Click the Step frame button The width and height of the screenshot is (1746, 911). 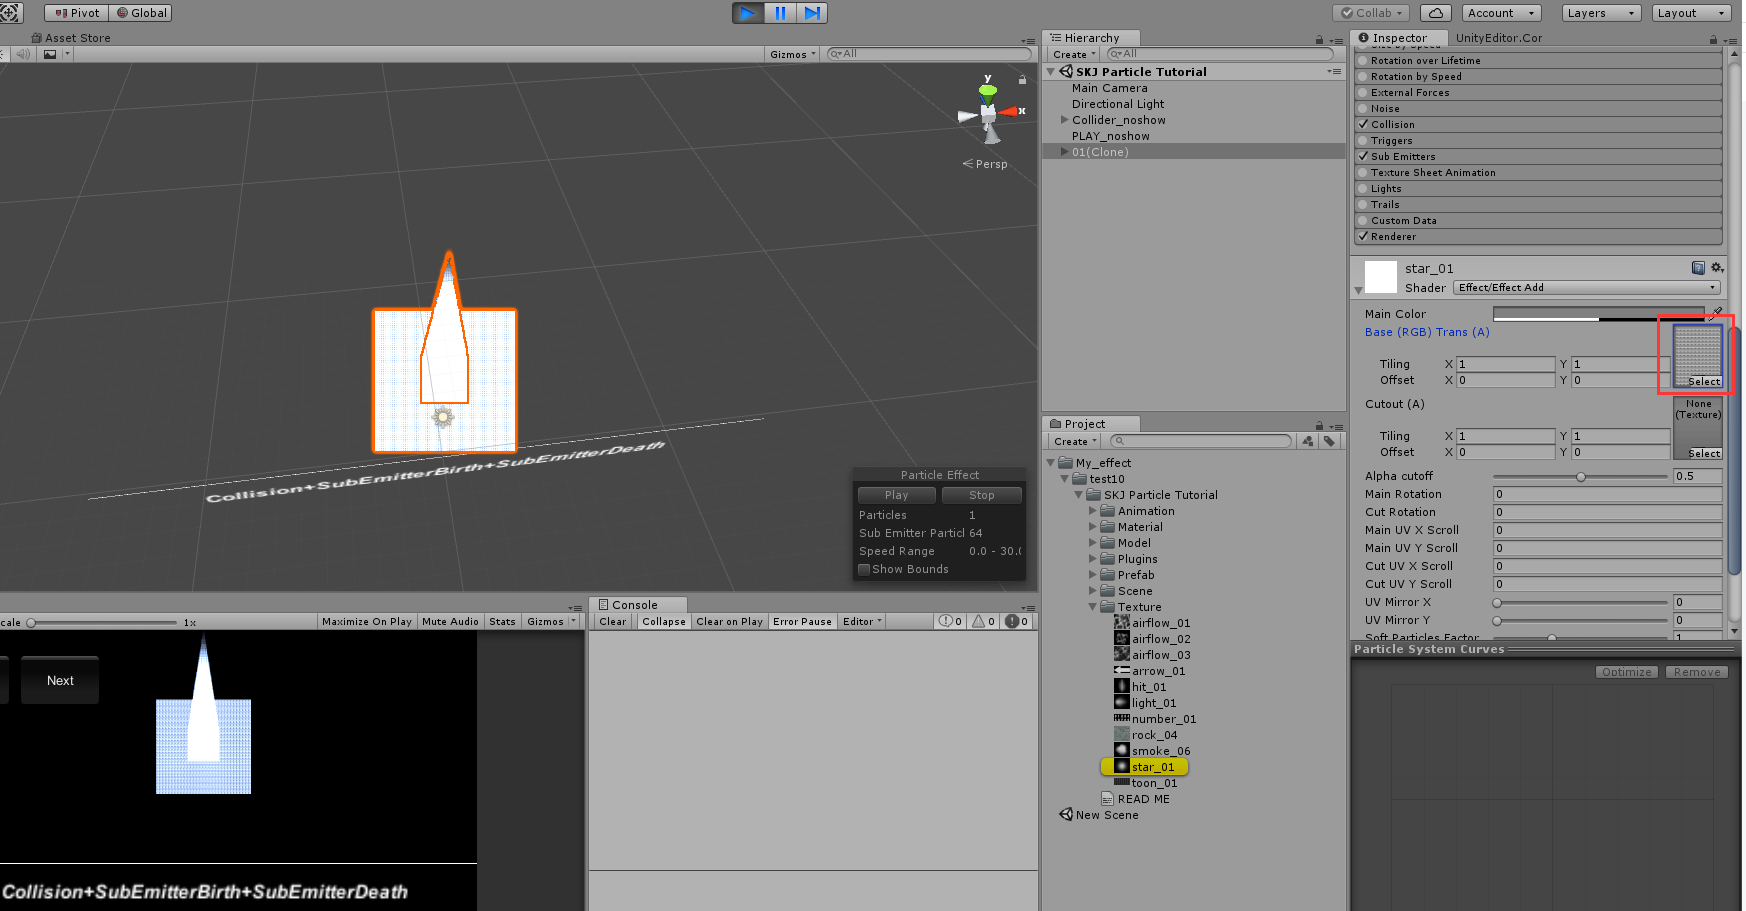coord(812,13)
